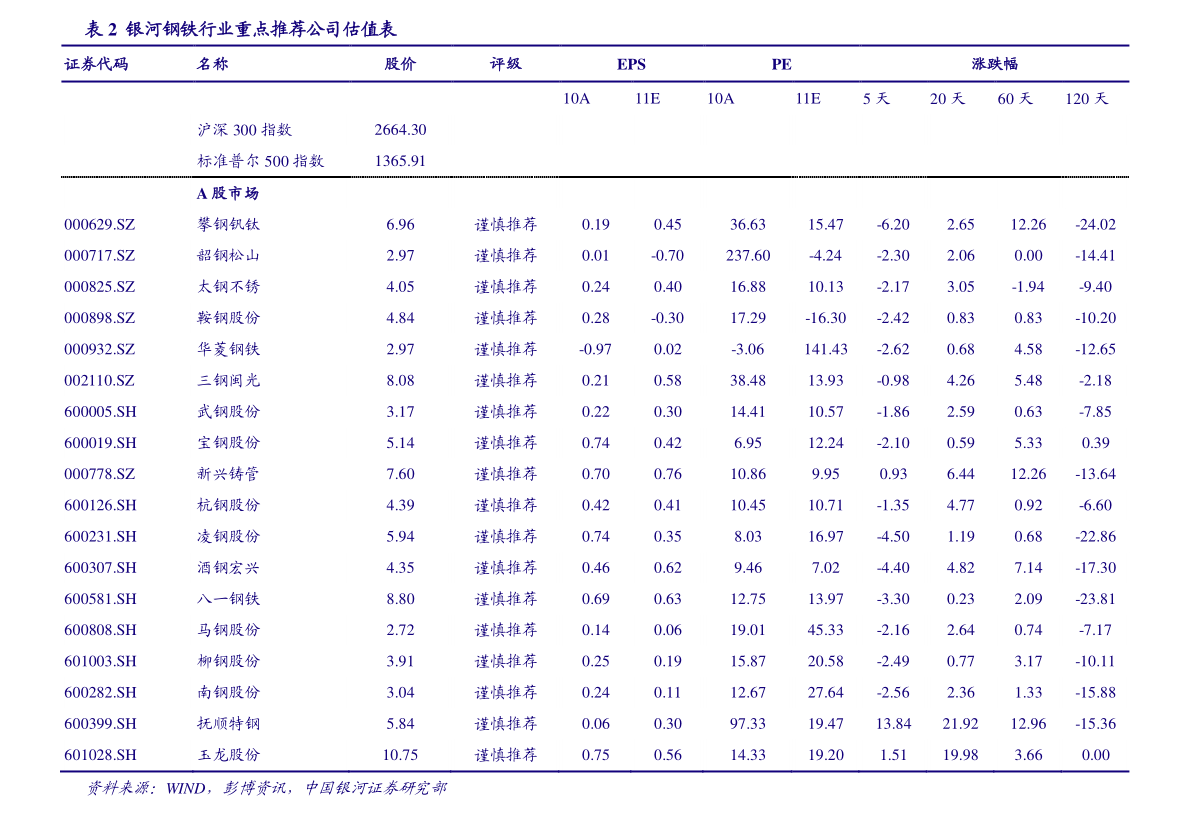The image size is (1191, 817).
Task: Select the stock code 600019.SH
Action: 100,443
